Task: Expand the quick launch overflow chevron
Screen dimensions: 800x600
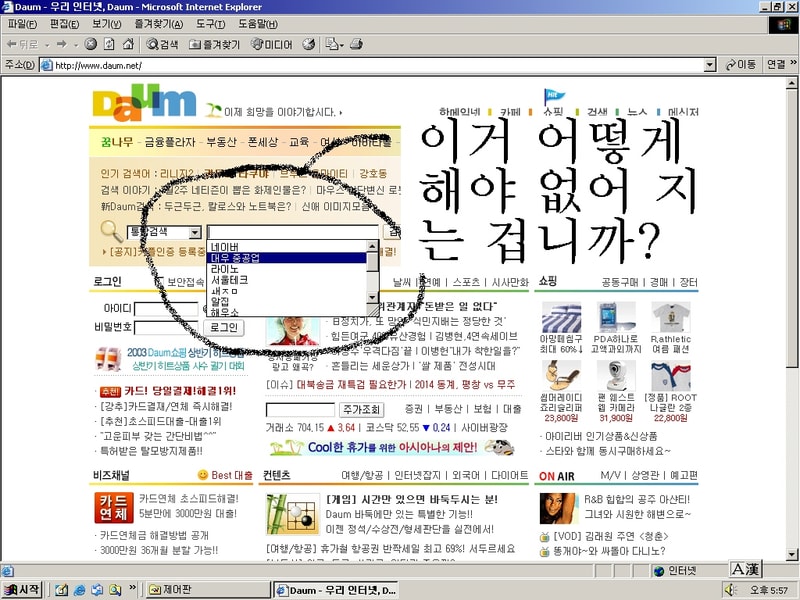Action: point(132,588)
